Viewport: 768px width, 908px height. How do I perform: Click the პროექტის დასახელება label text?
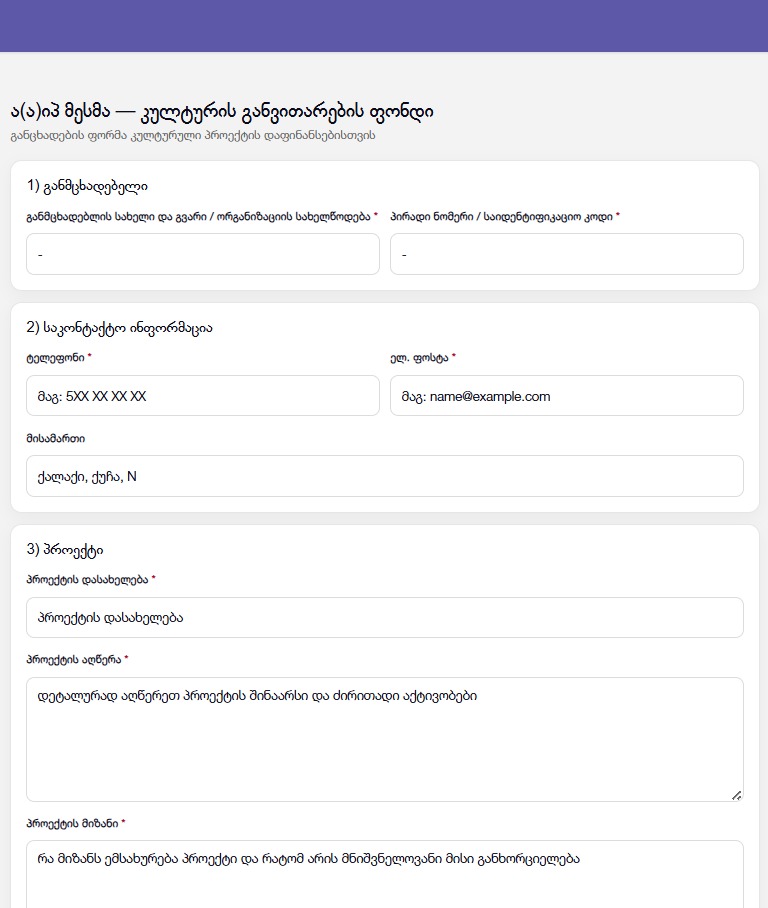[87, 579]
